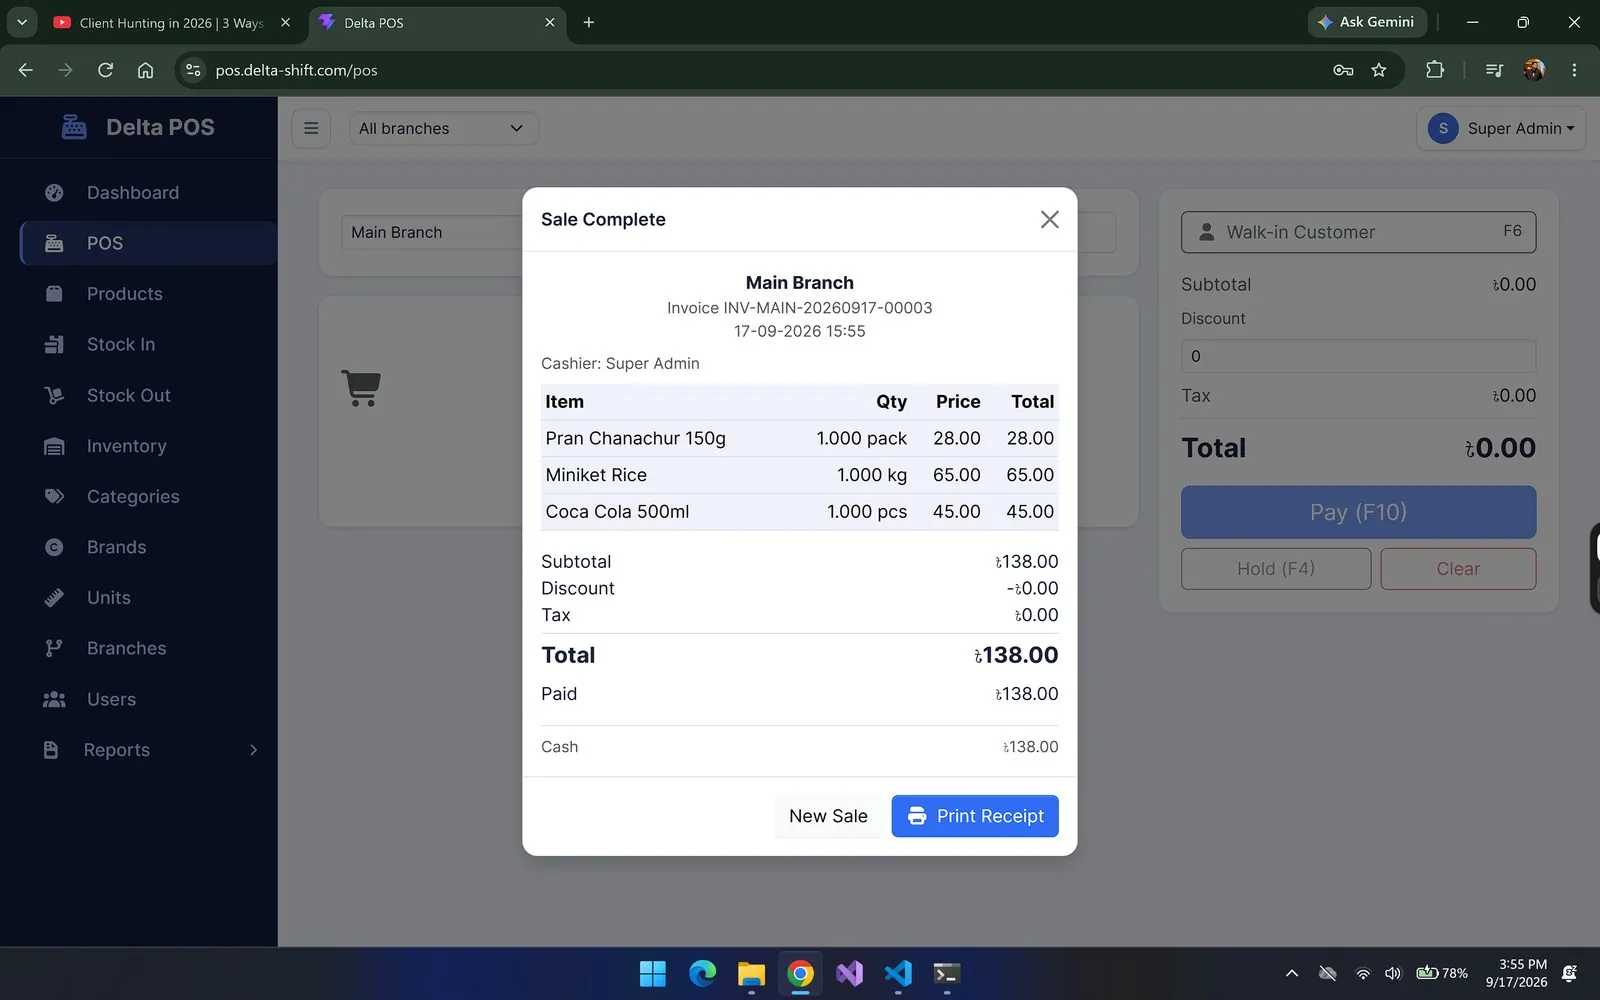
Task: Select the Delta POS browser tab
Action: 436,22
